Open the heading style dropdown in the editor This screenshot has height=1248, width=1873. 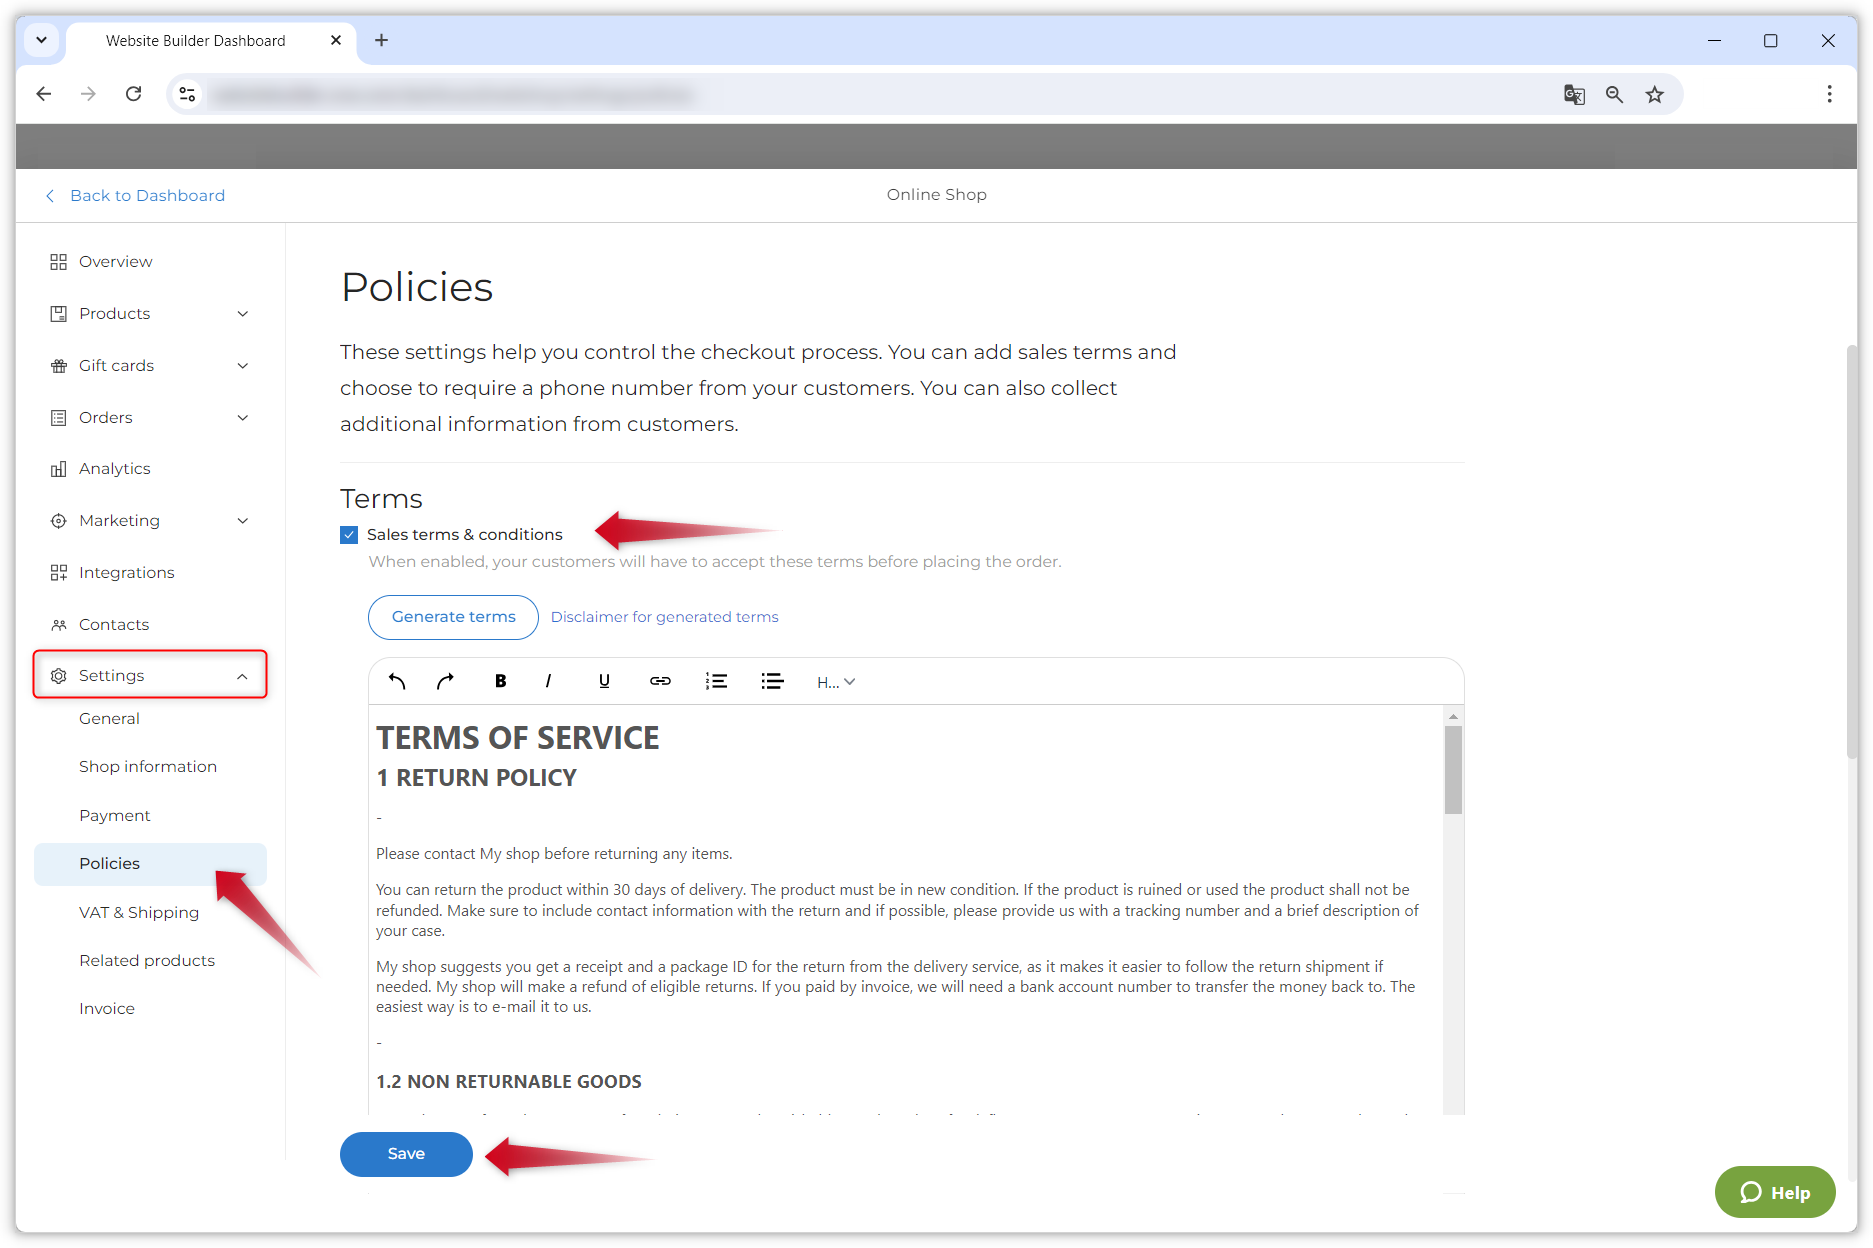835,682
